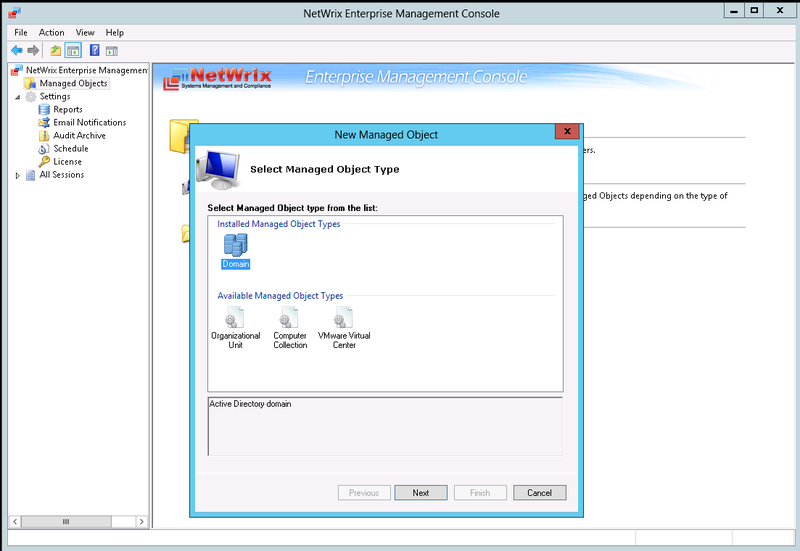Select License label in the tree

[x=67, y=161]
